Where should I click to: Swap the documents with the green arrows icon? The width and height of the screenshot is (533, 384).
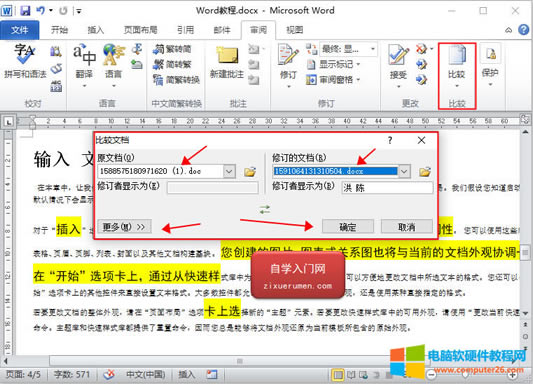tap(265, 209)
